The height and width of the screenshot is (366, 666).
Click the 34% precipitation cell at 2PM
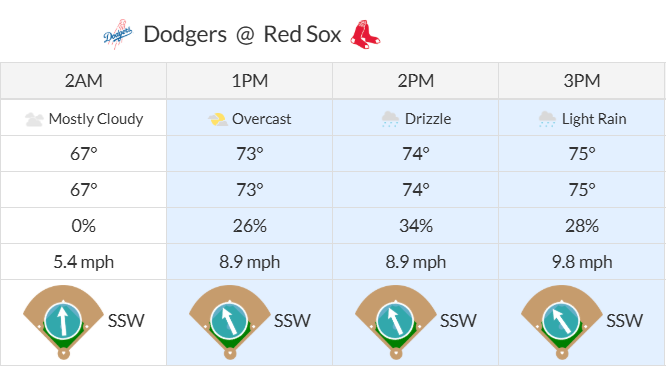tap(415, 226)
